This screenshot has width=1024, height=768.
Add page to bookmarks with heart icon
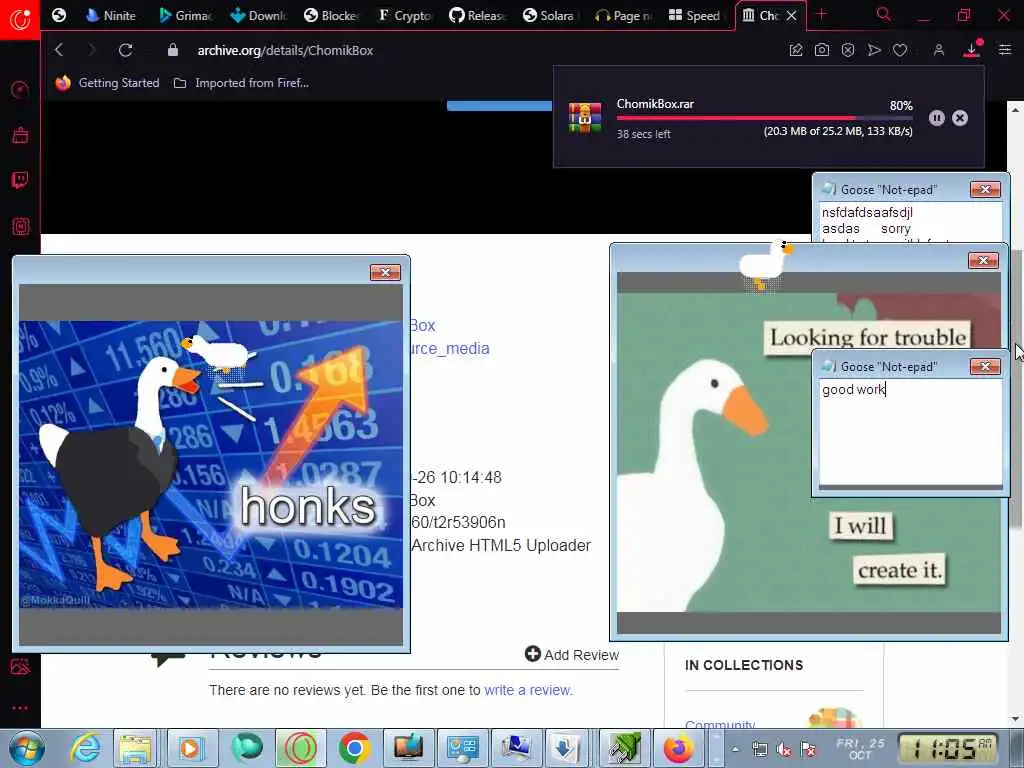point(900,50)
